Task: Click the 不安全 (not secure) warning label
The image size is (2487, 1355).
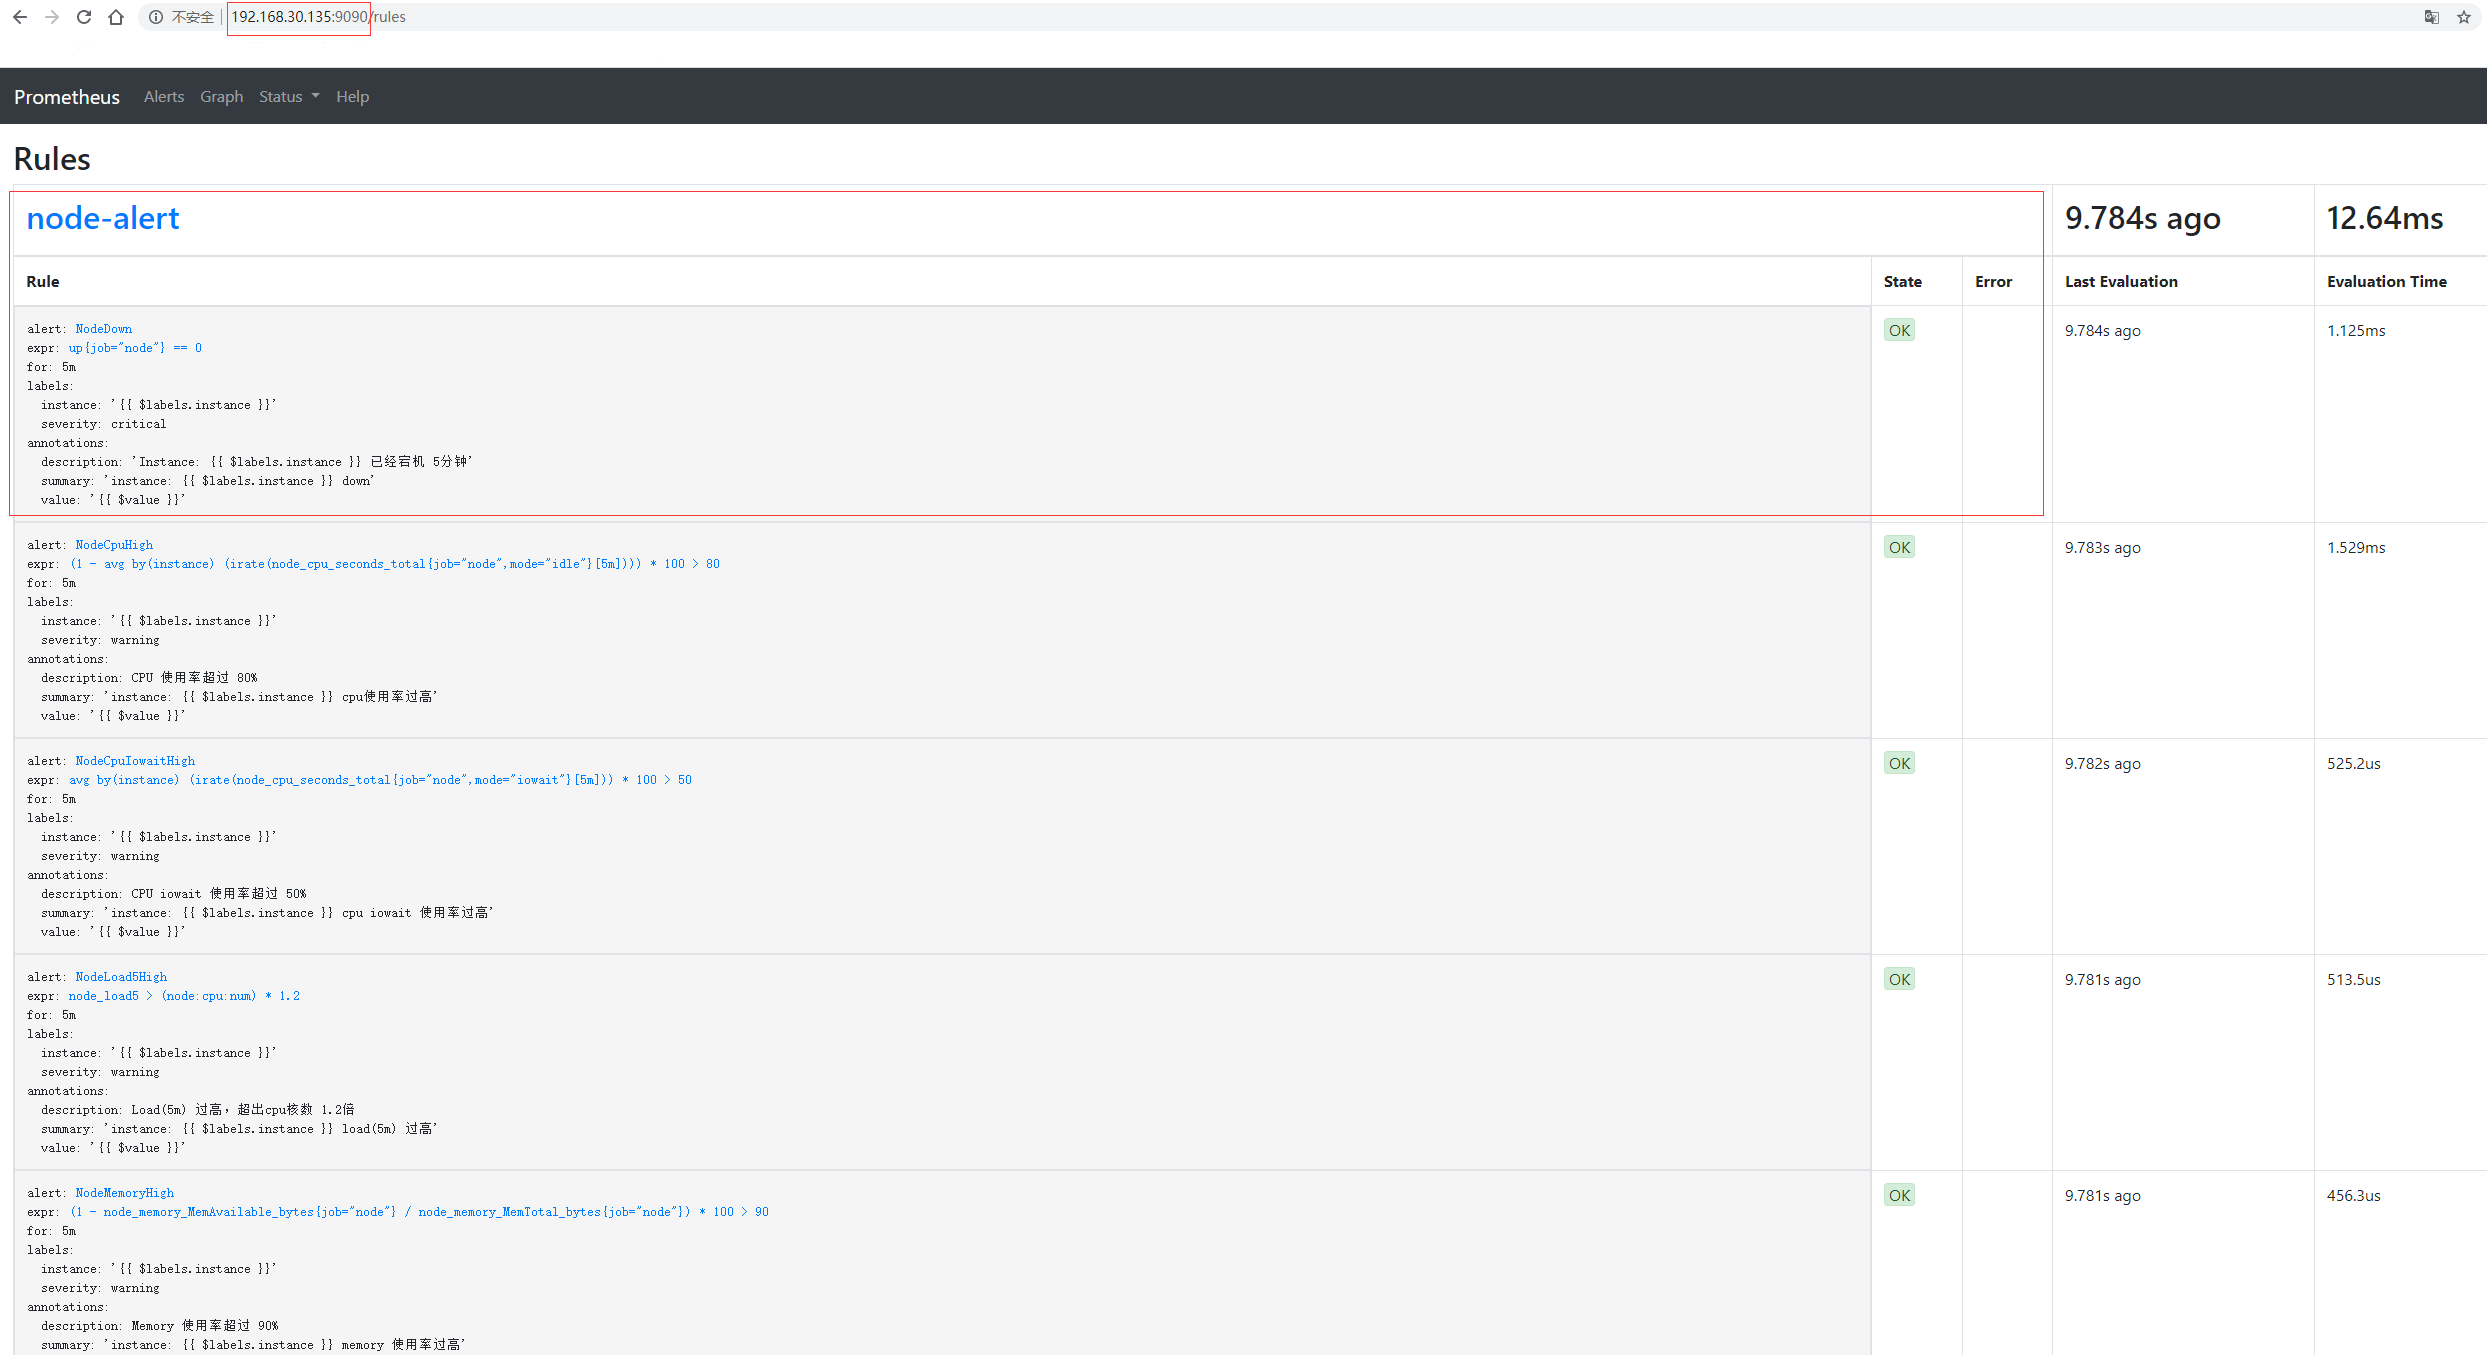Action: 193,17
